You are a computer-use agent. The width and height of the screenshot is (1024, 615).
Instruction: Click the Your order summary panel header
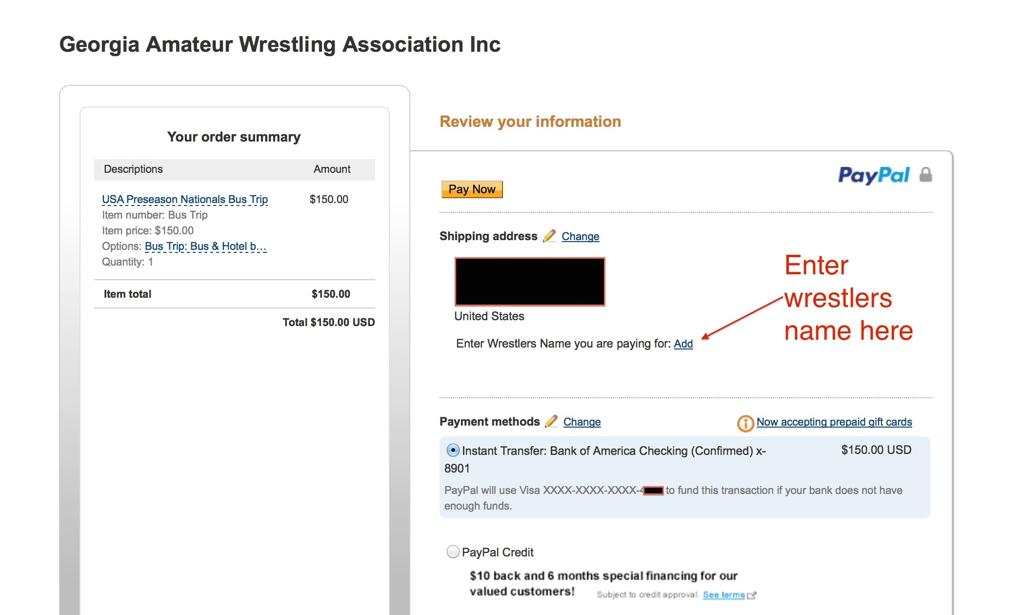(x=233, y=136)
